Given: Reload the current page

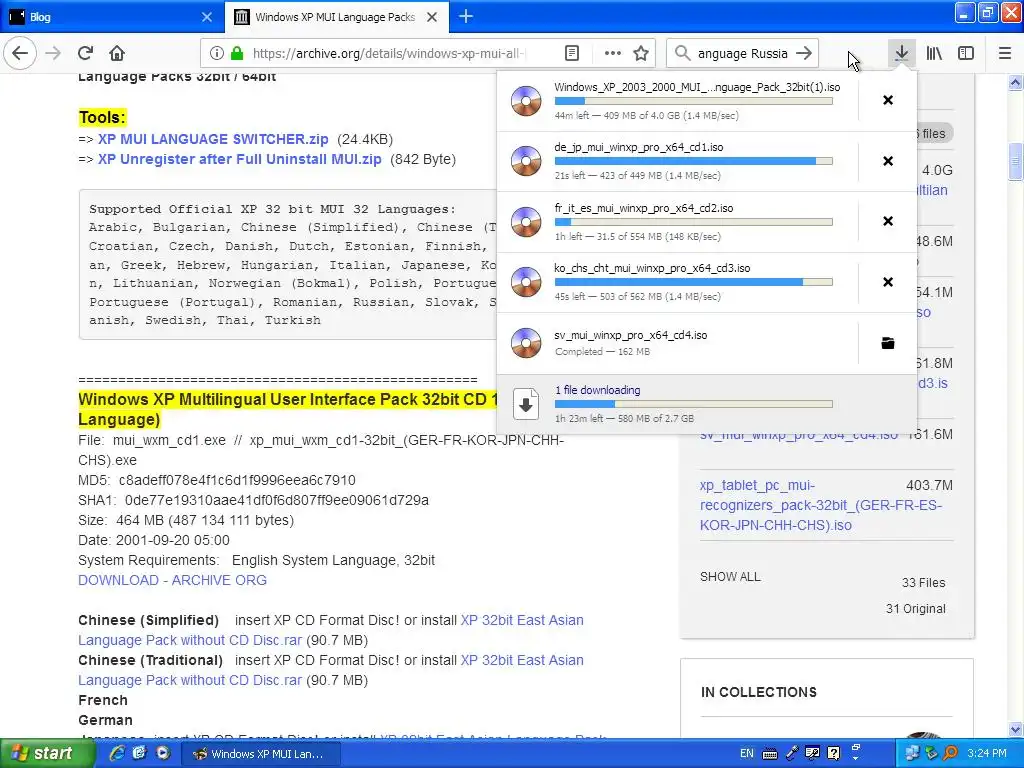Looking at the screenshot, I should [x=86, y=53].
